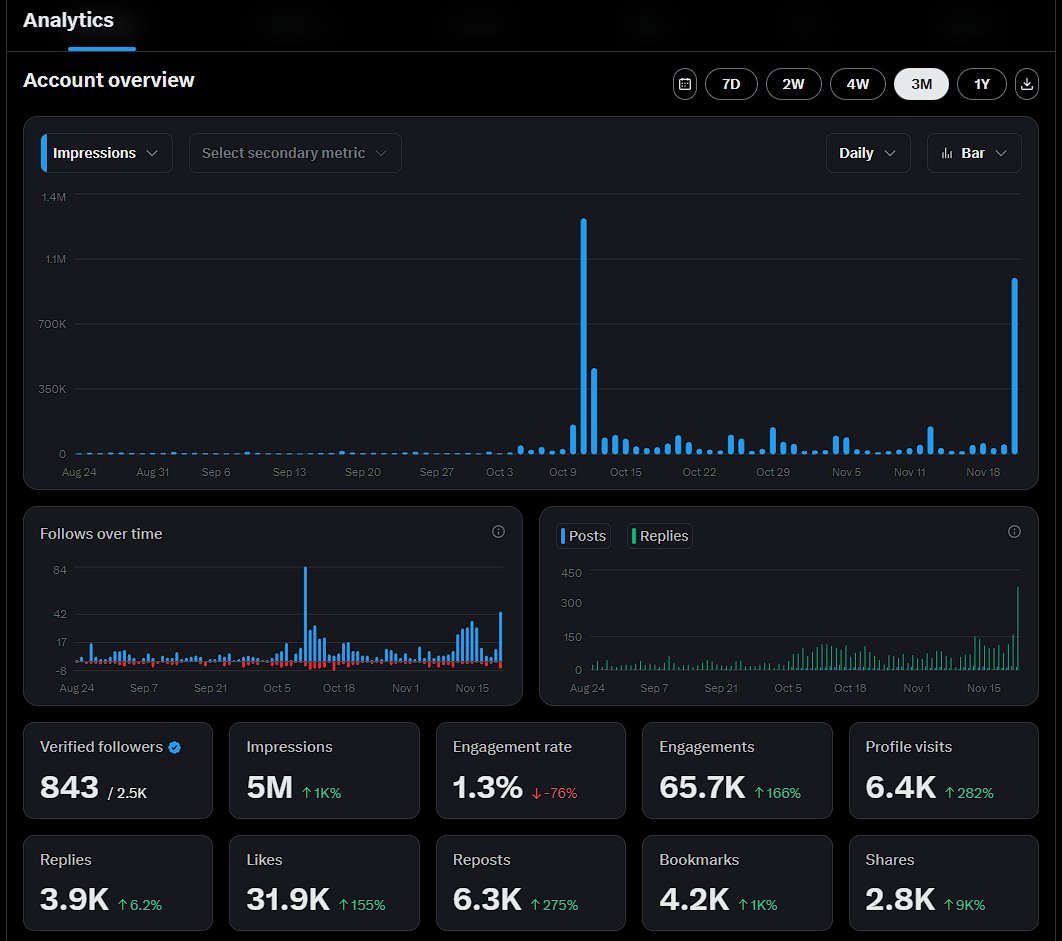The image size is (1062, 941).
Task: Click the verified badge next to Verified followers
Action: tap(175, 747)
